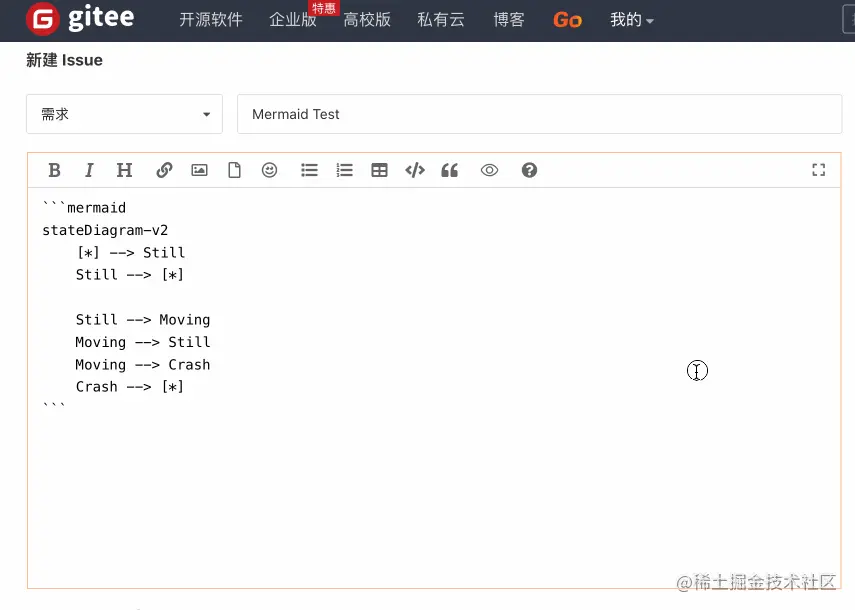
Task: Insert an image into the issue
Action: point(200,170)
